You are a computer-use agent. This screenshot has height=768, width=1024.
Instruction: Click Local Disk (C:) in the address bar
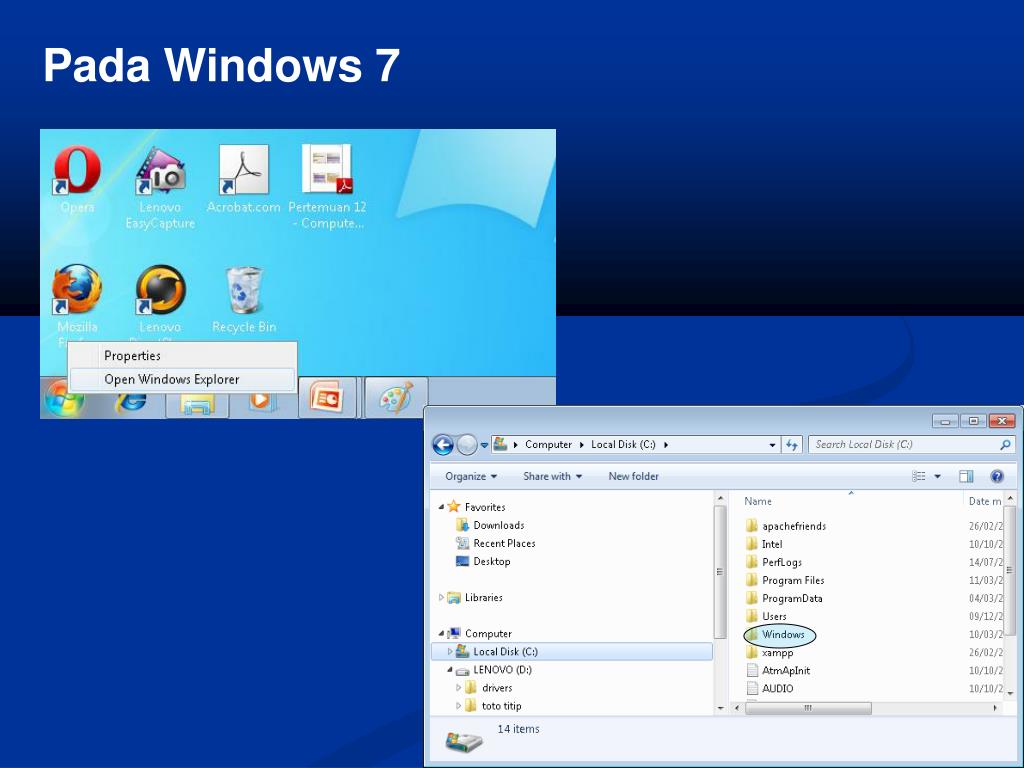pos(623,445)
